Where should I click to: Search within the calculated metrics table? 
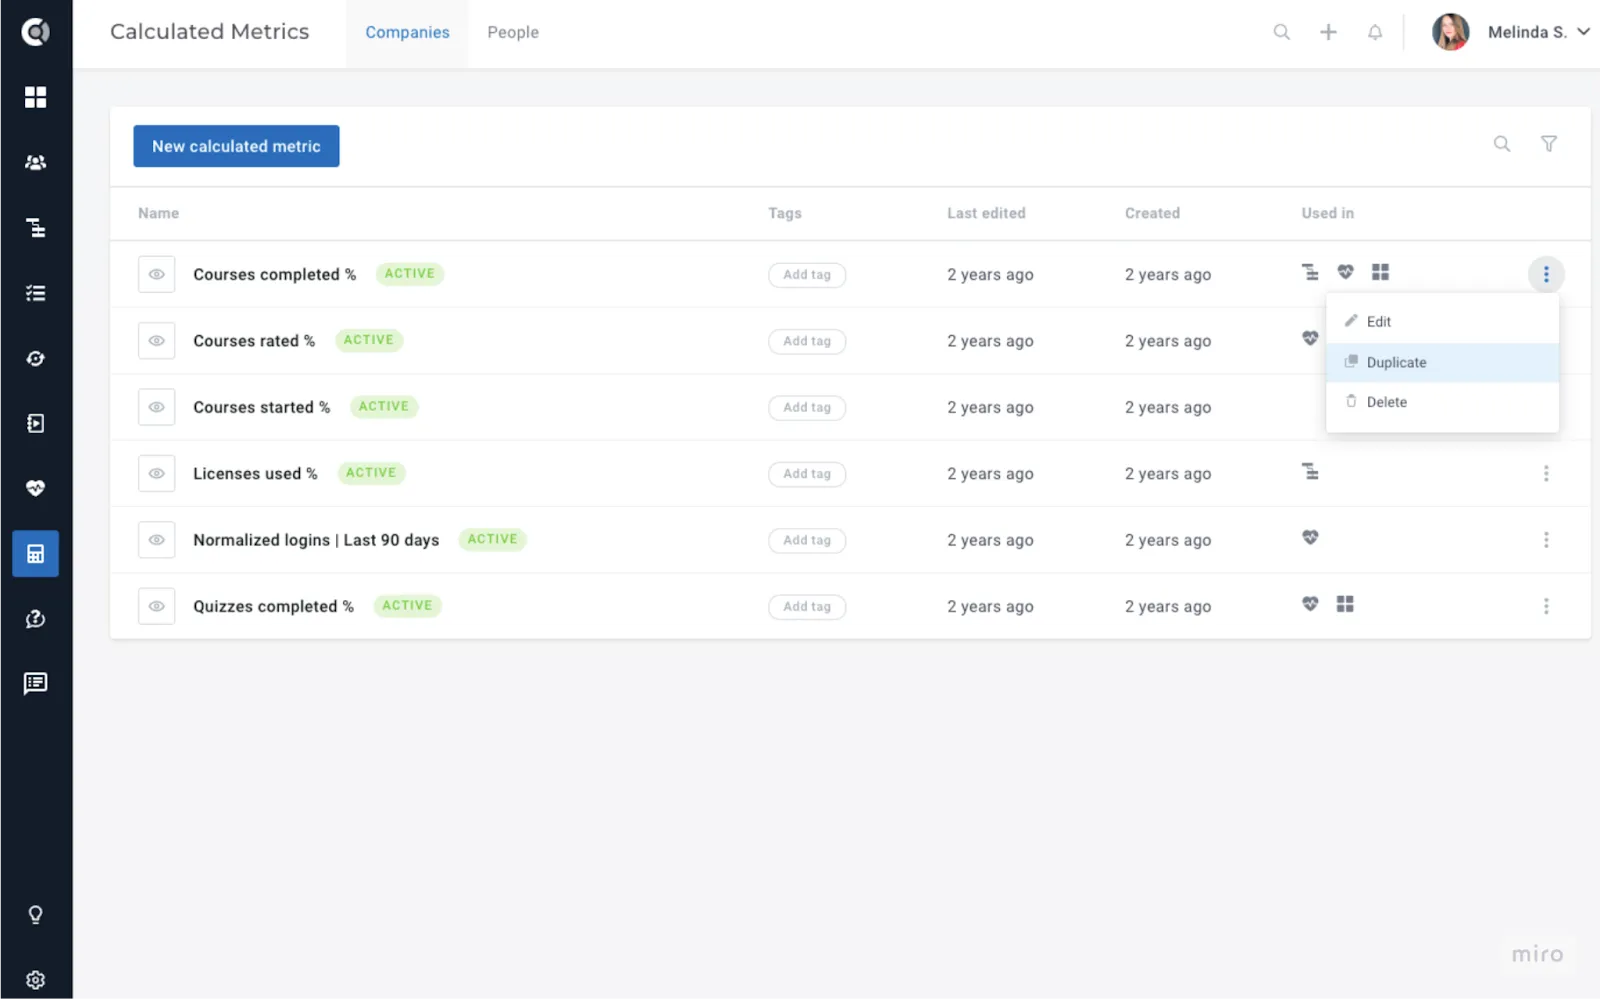[x=1502, y=144]
